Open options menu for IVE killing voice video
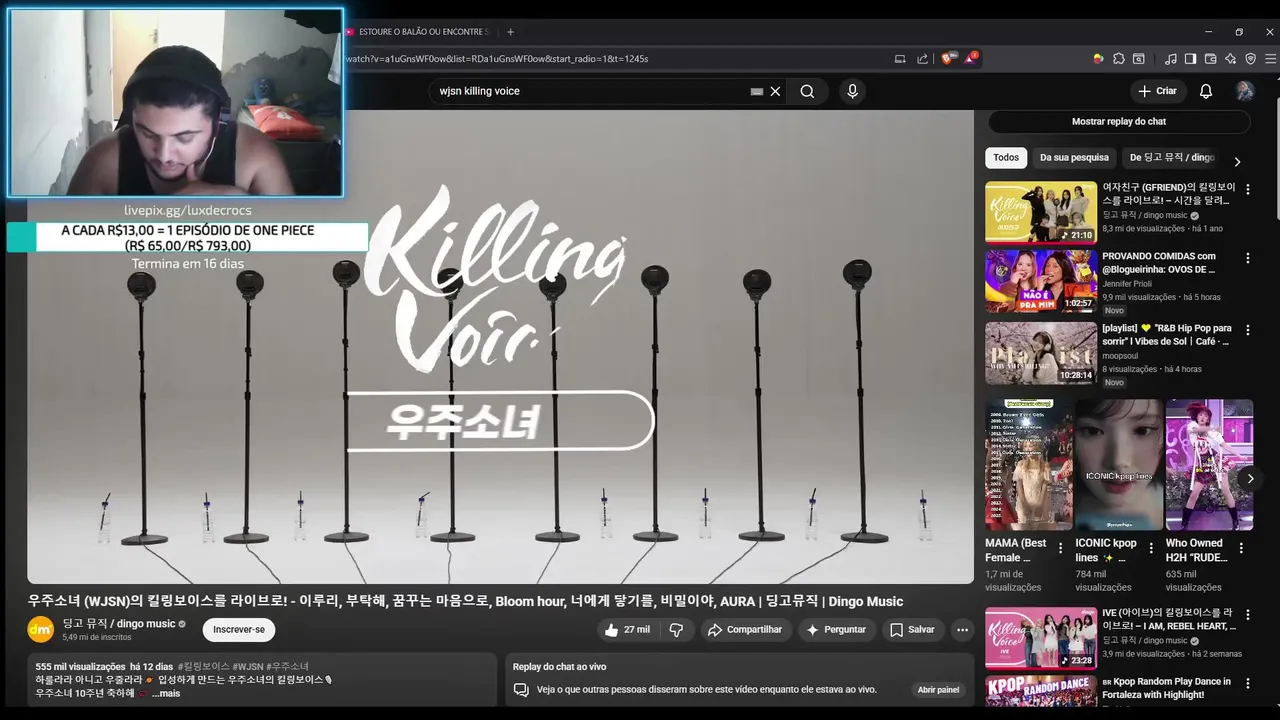Viewport: 1280px width, 720px height. pos(1247,614)
